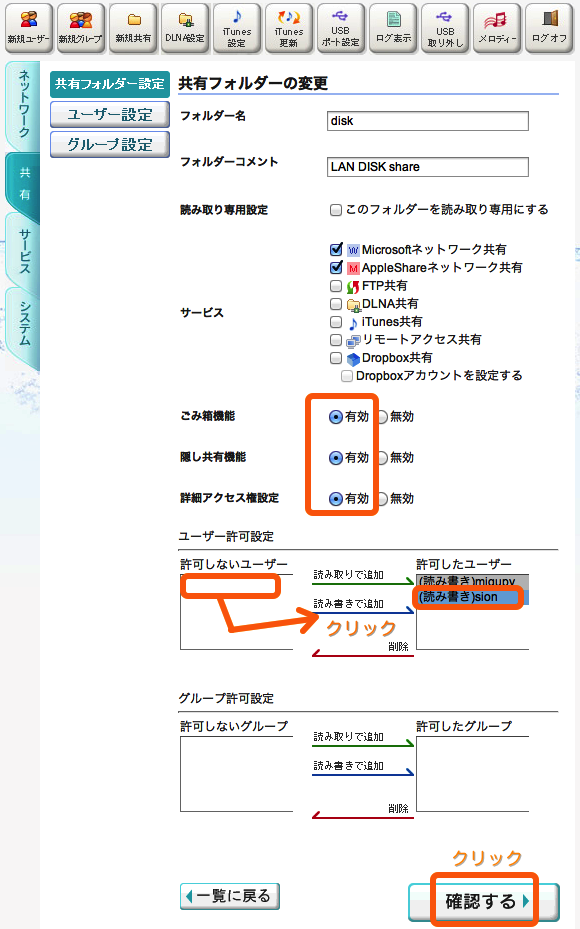The image size is (580, 929).
Task: Open the ログ表示 toolbar icon
Action: point(393,28)
